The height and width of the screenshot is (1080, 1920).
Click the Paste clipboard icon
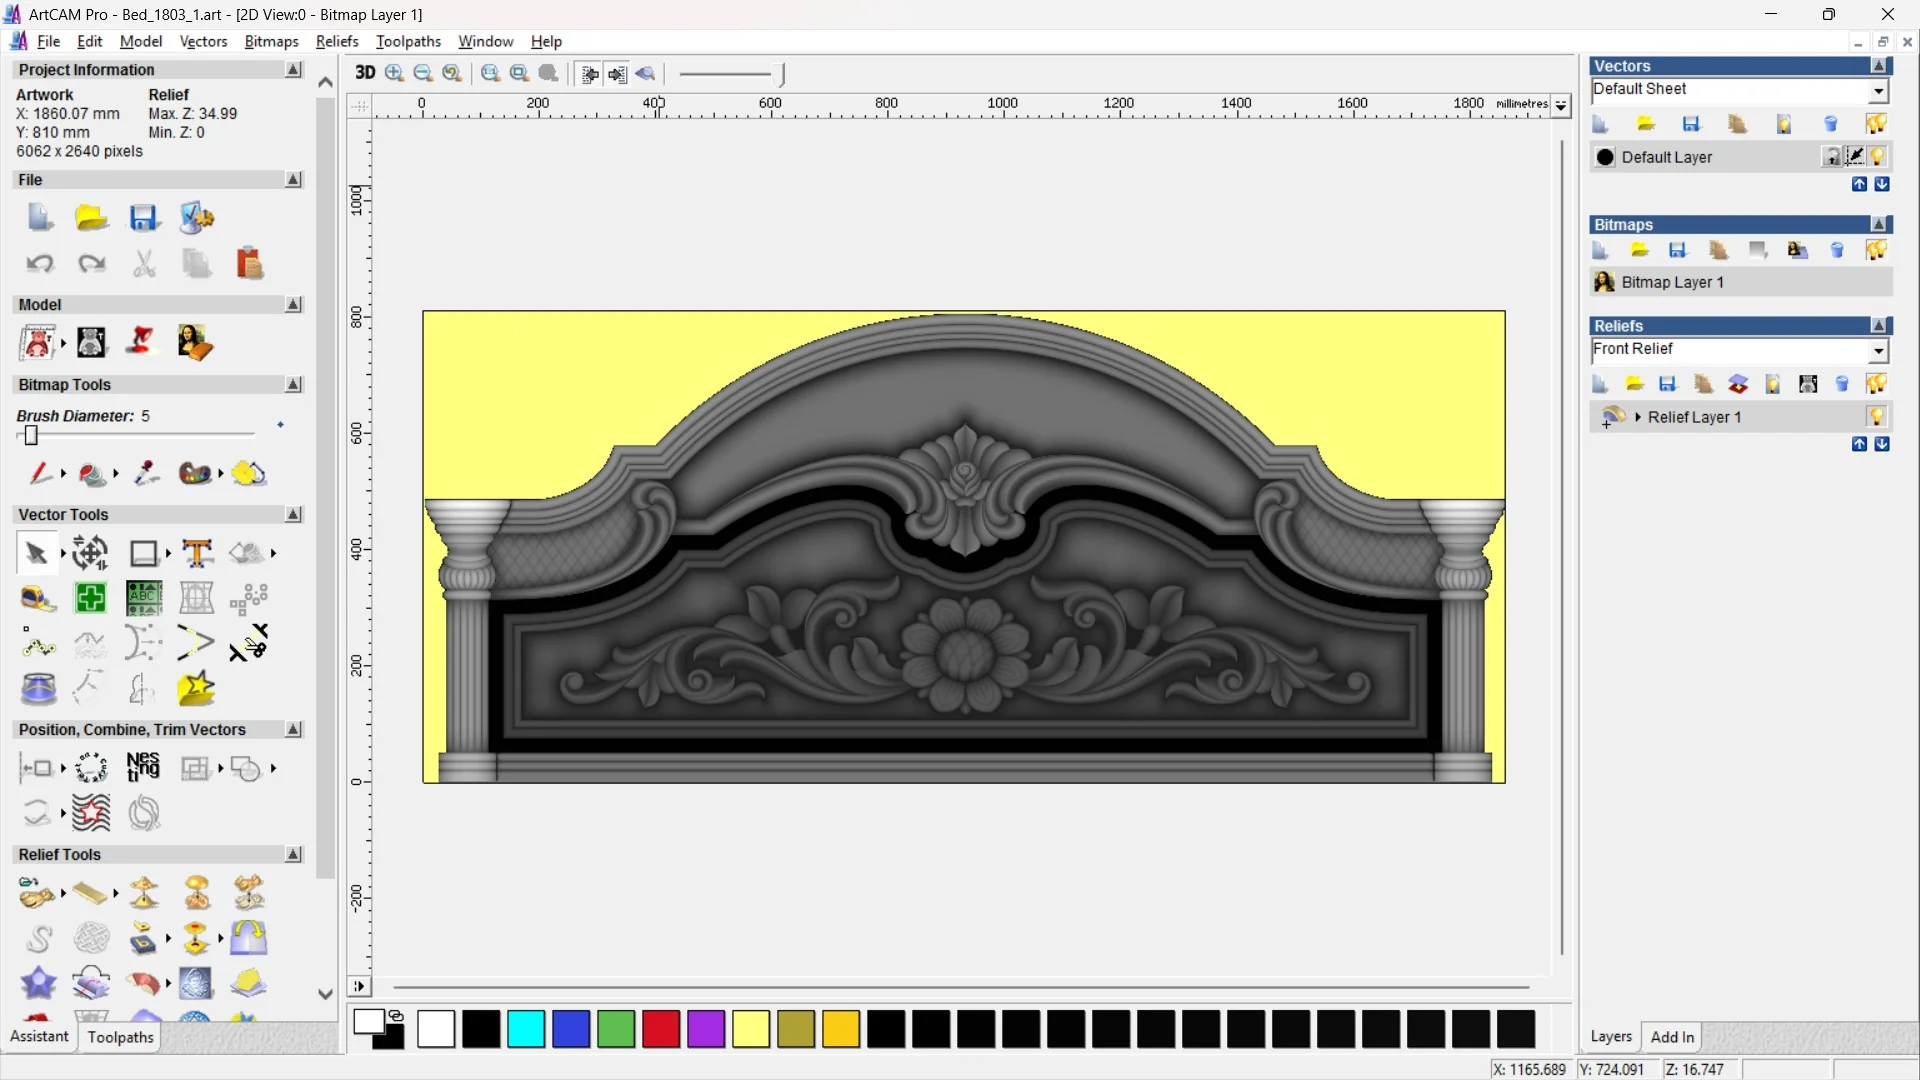point(249,264)
